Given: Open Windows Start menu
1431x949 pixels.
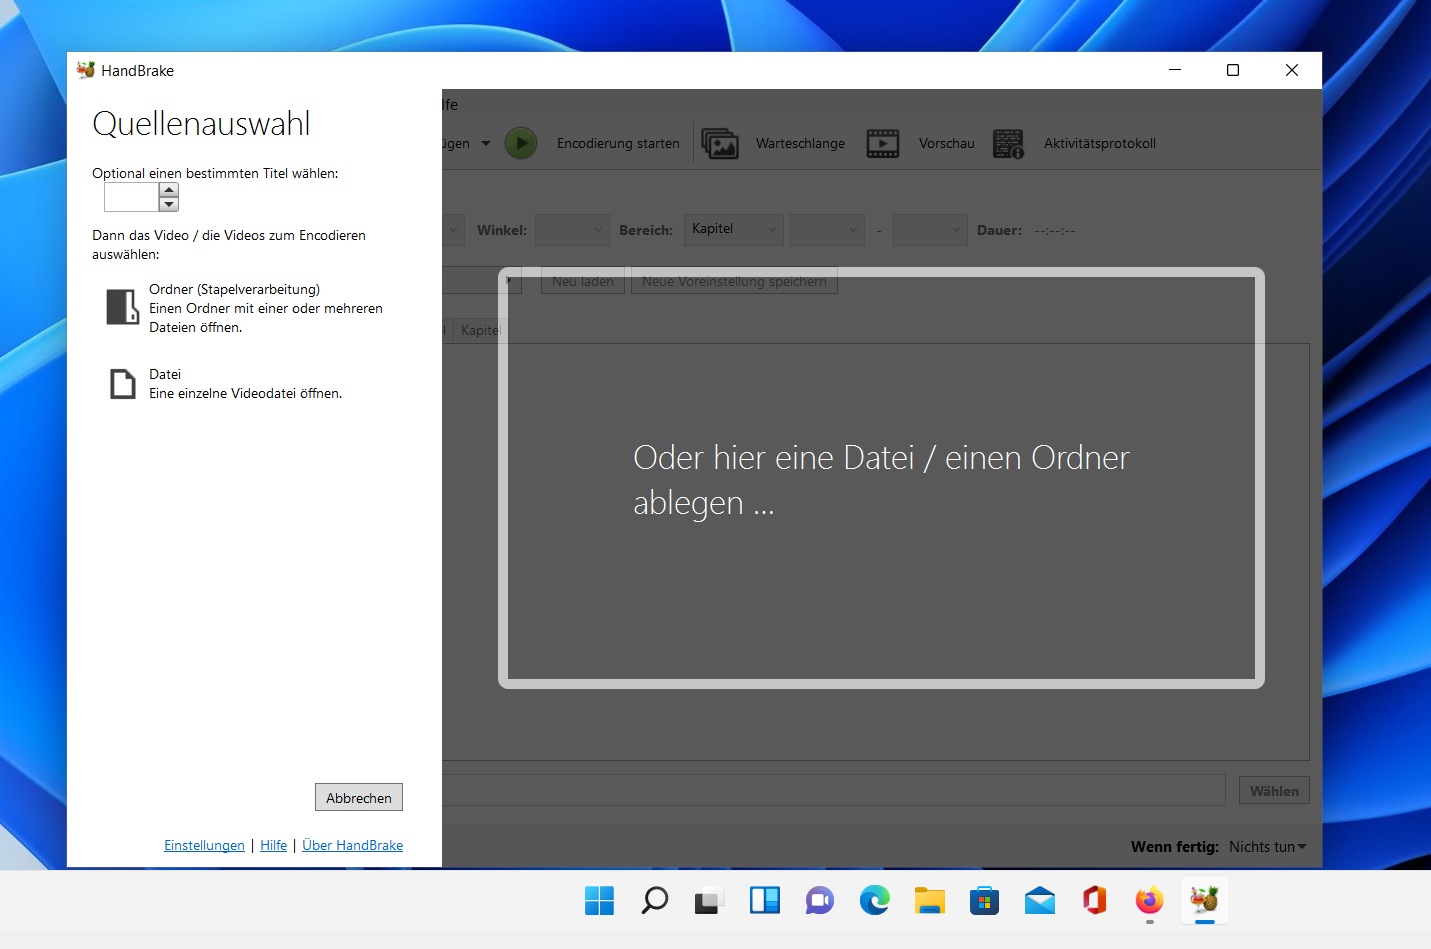Looking at the screenshot, I should click(x=599, y=901).
